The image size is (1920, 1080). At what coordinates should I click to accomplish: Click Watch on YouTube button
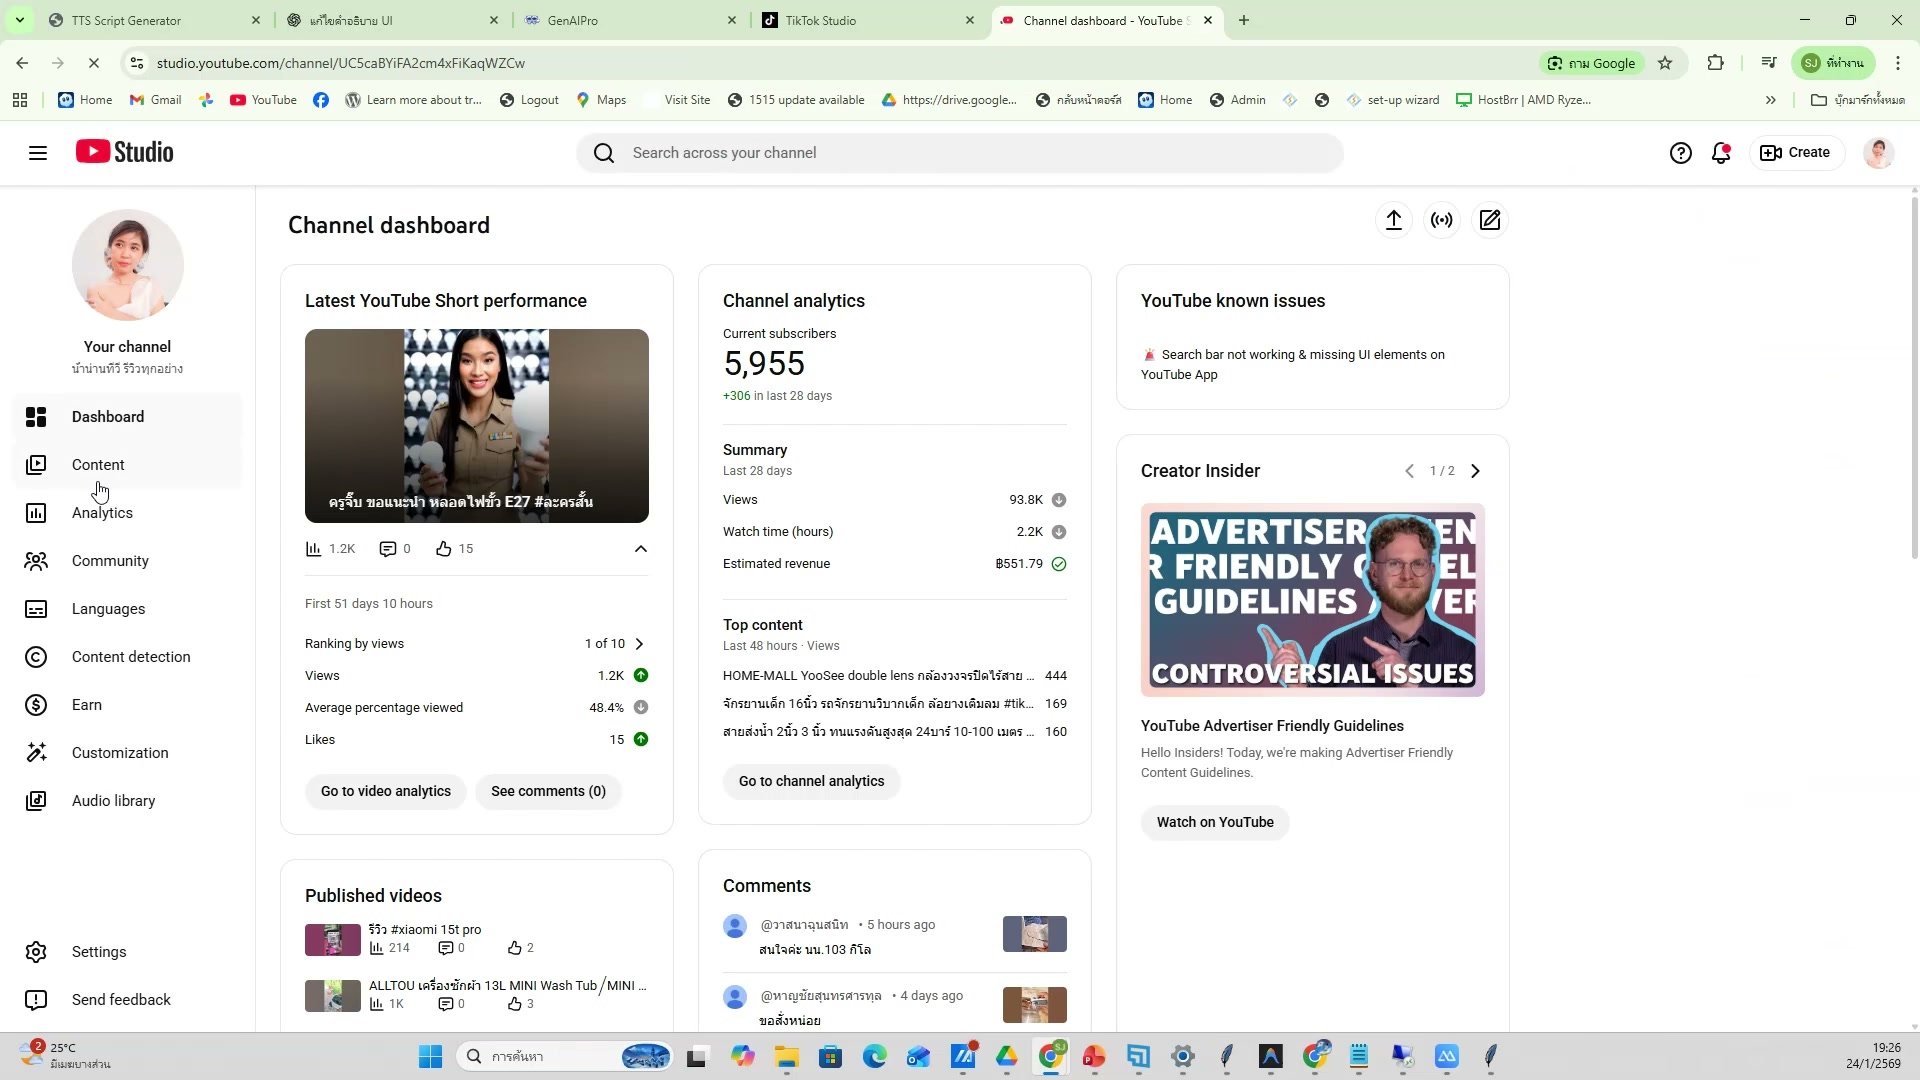1214,823
